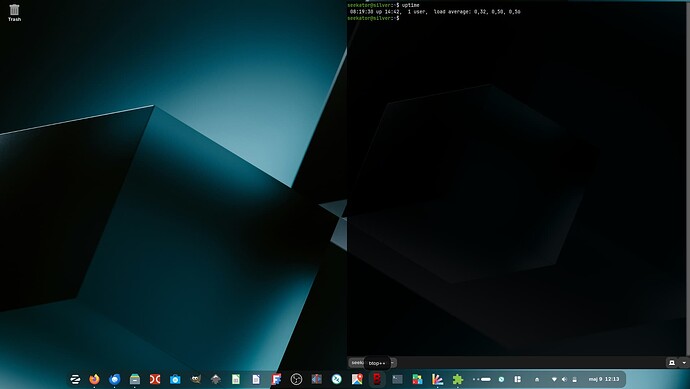This screenshot has height=389, width=690.
Task: Open the blue camera screenshot app in the dock
Action: coord(175,379)
